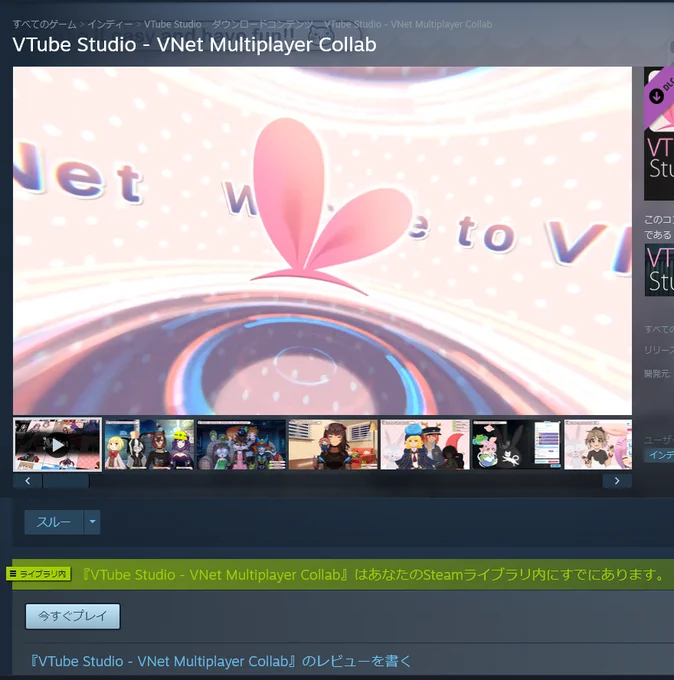Open the インディー breadcrumb link

pyautogui.click(x=110, y=24)
